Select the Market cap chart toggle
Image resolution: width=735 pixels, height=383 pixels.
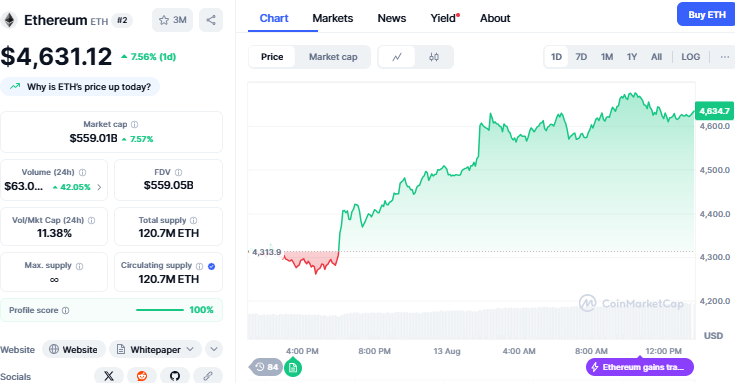tap(333, 57)
